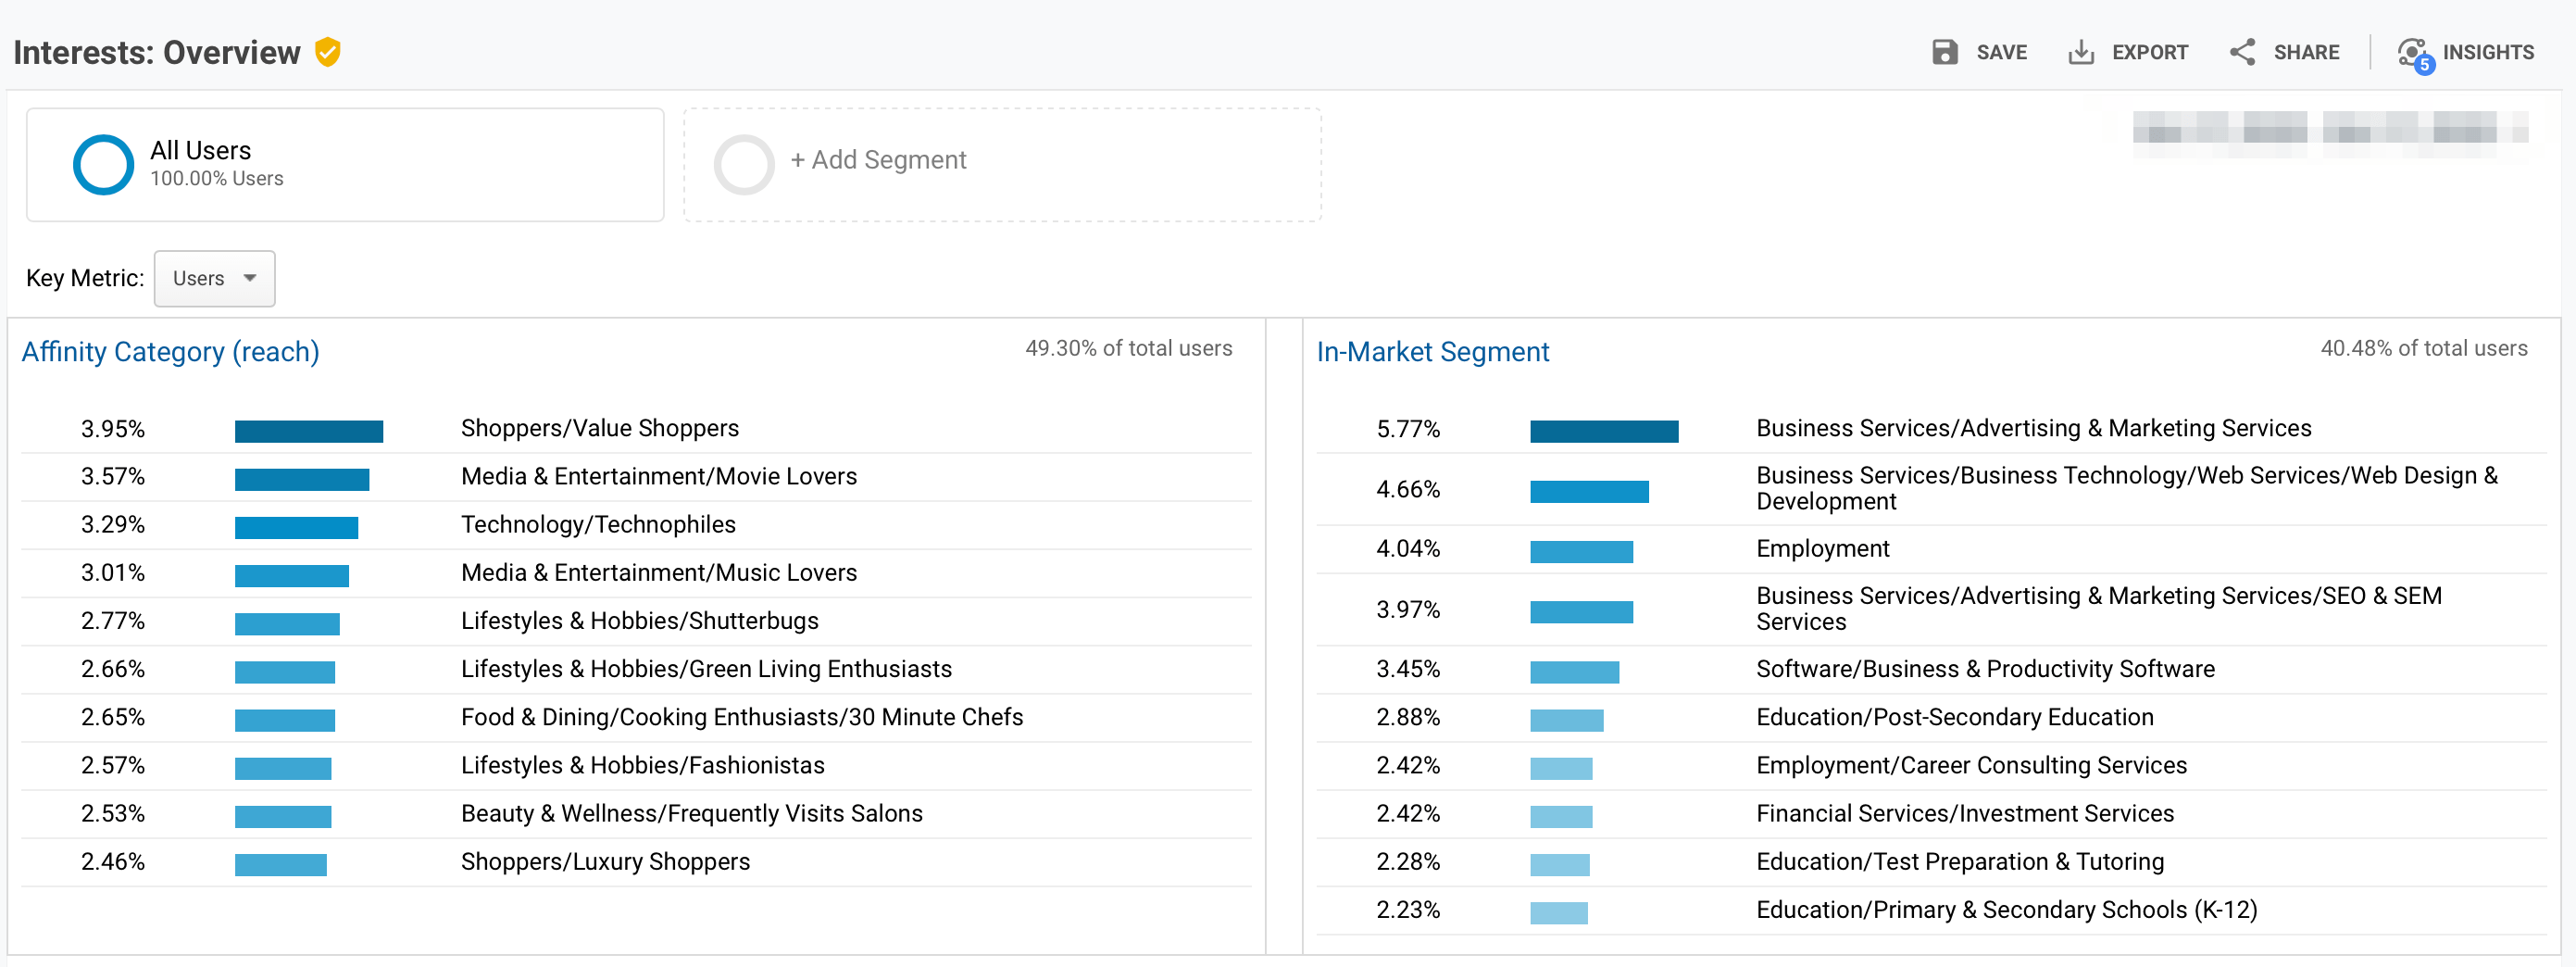Click the Advertising & Marketing Services 5.77% bar
Viewport: 2576px width, 967px height.
[x=1603, y=431]
